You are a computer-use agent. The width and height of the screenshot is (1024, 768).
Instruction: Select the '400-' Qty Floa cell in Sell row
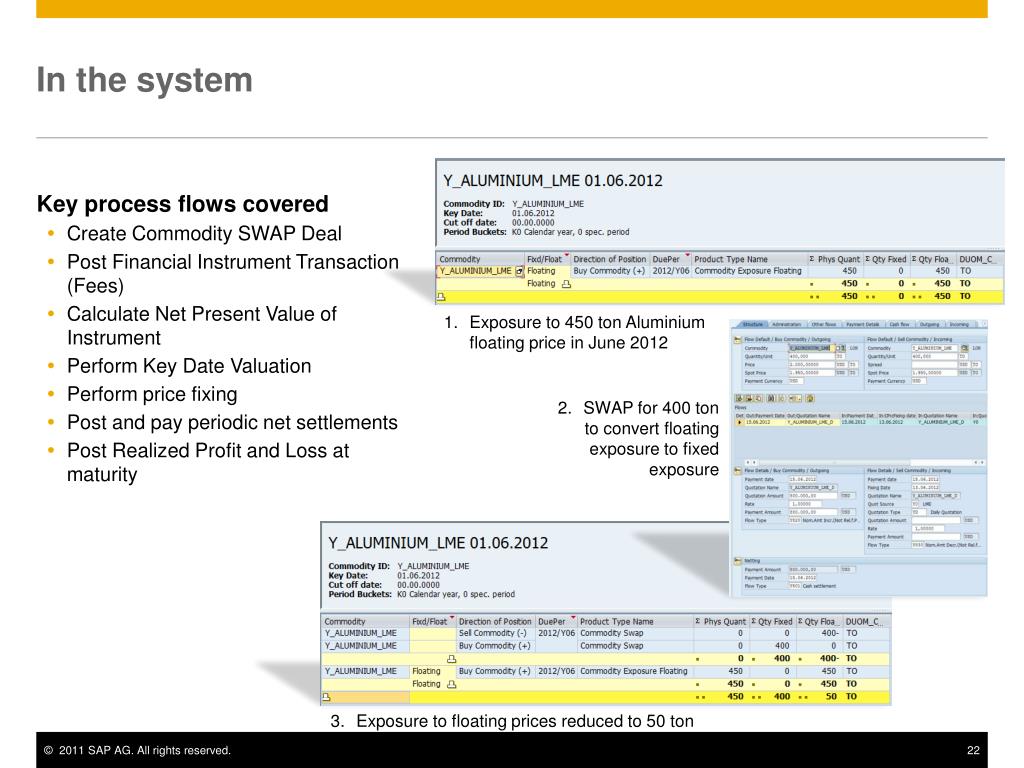click(818, 633)
